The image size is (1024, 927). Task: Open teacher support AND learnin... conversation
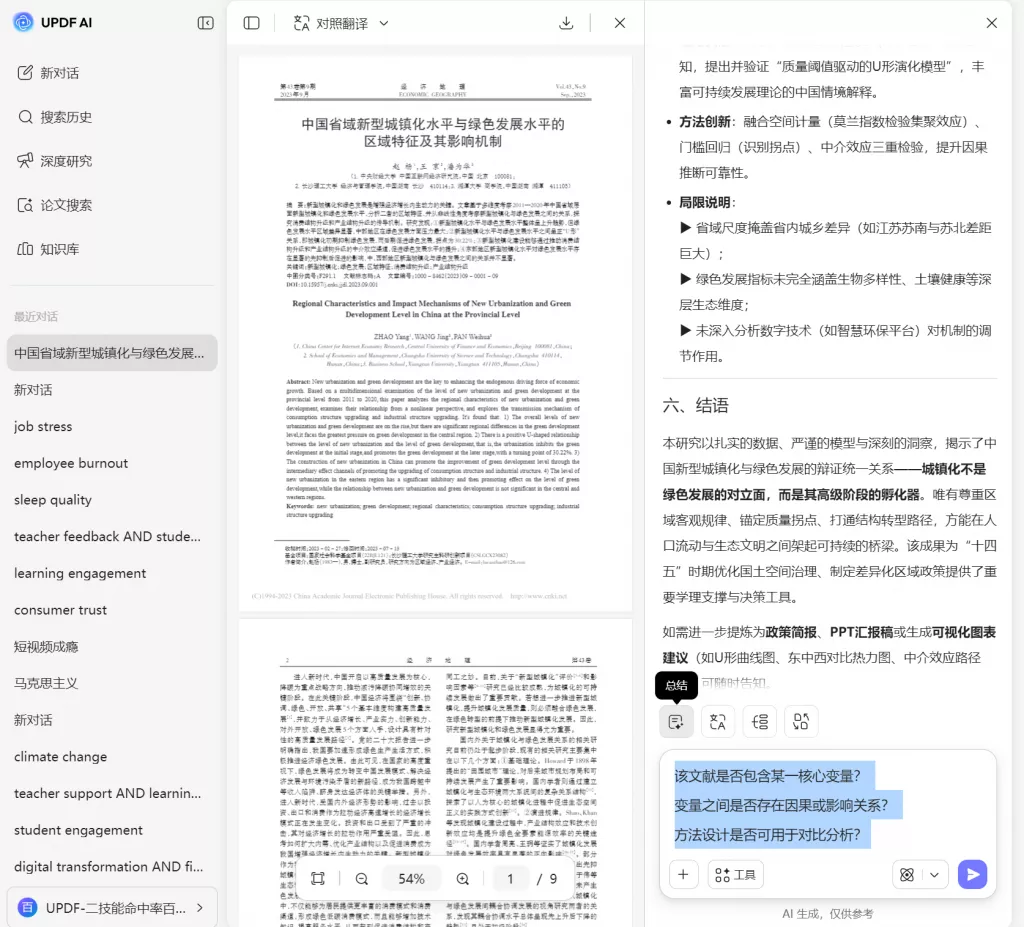click(x=107, y=793)
